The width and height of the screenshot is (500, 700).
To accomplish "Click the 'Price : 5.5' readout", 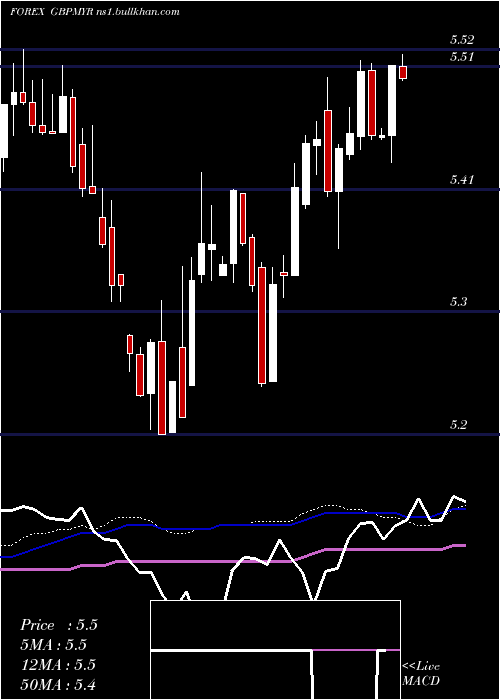I will tap(59, 625).
